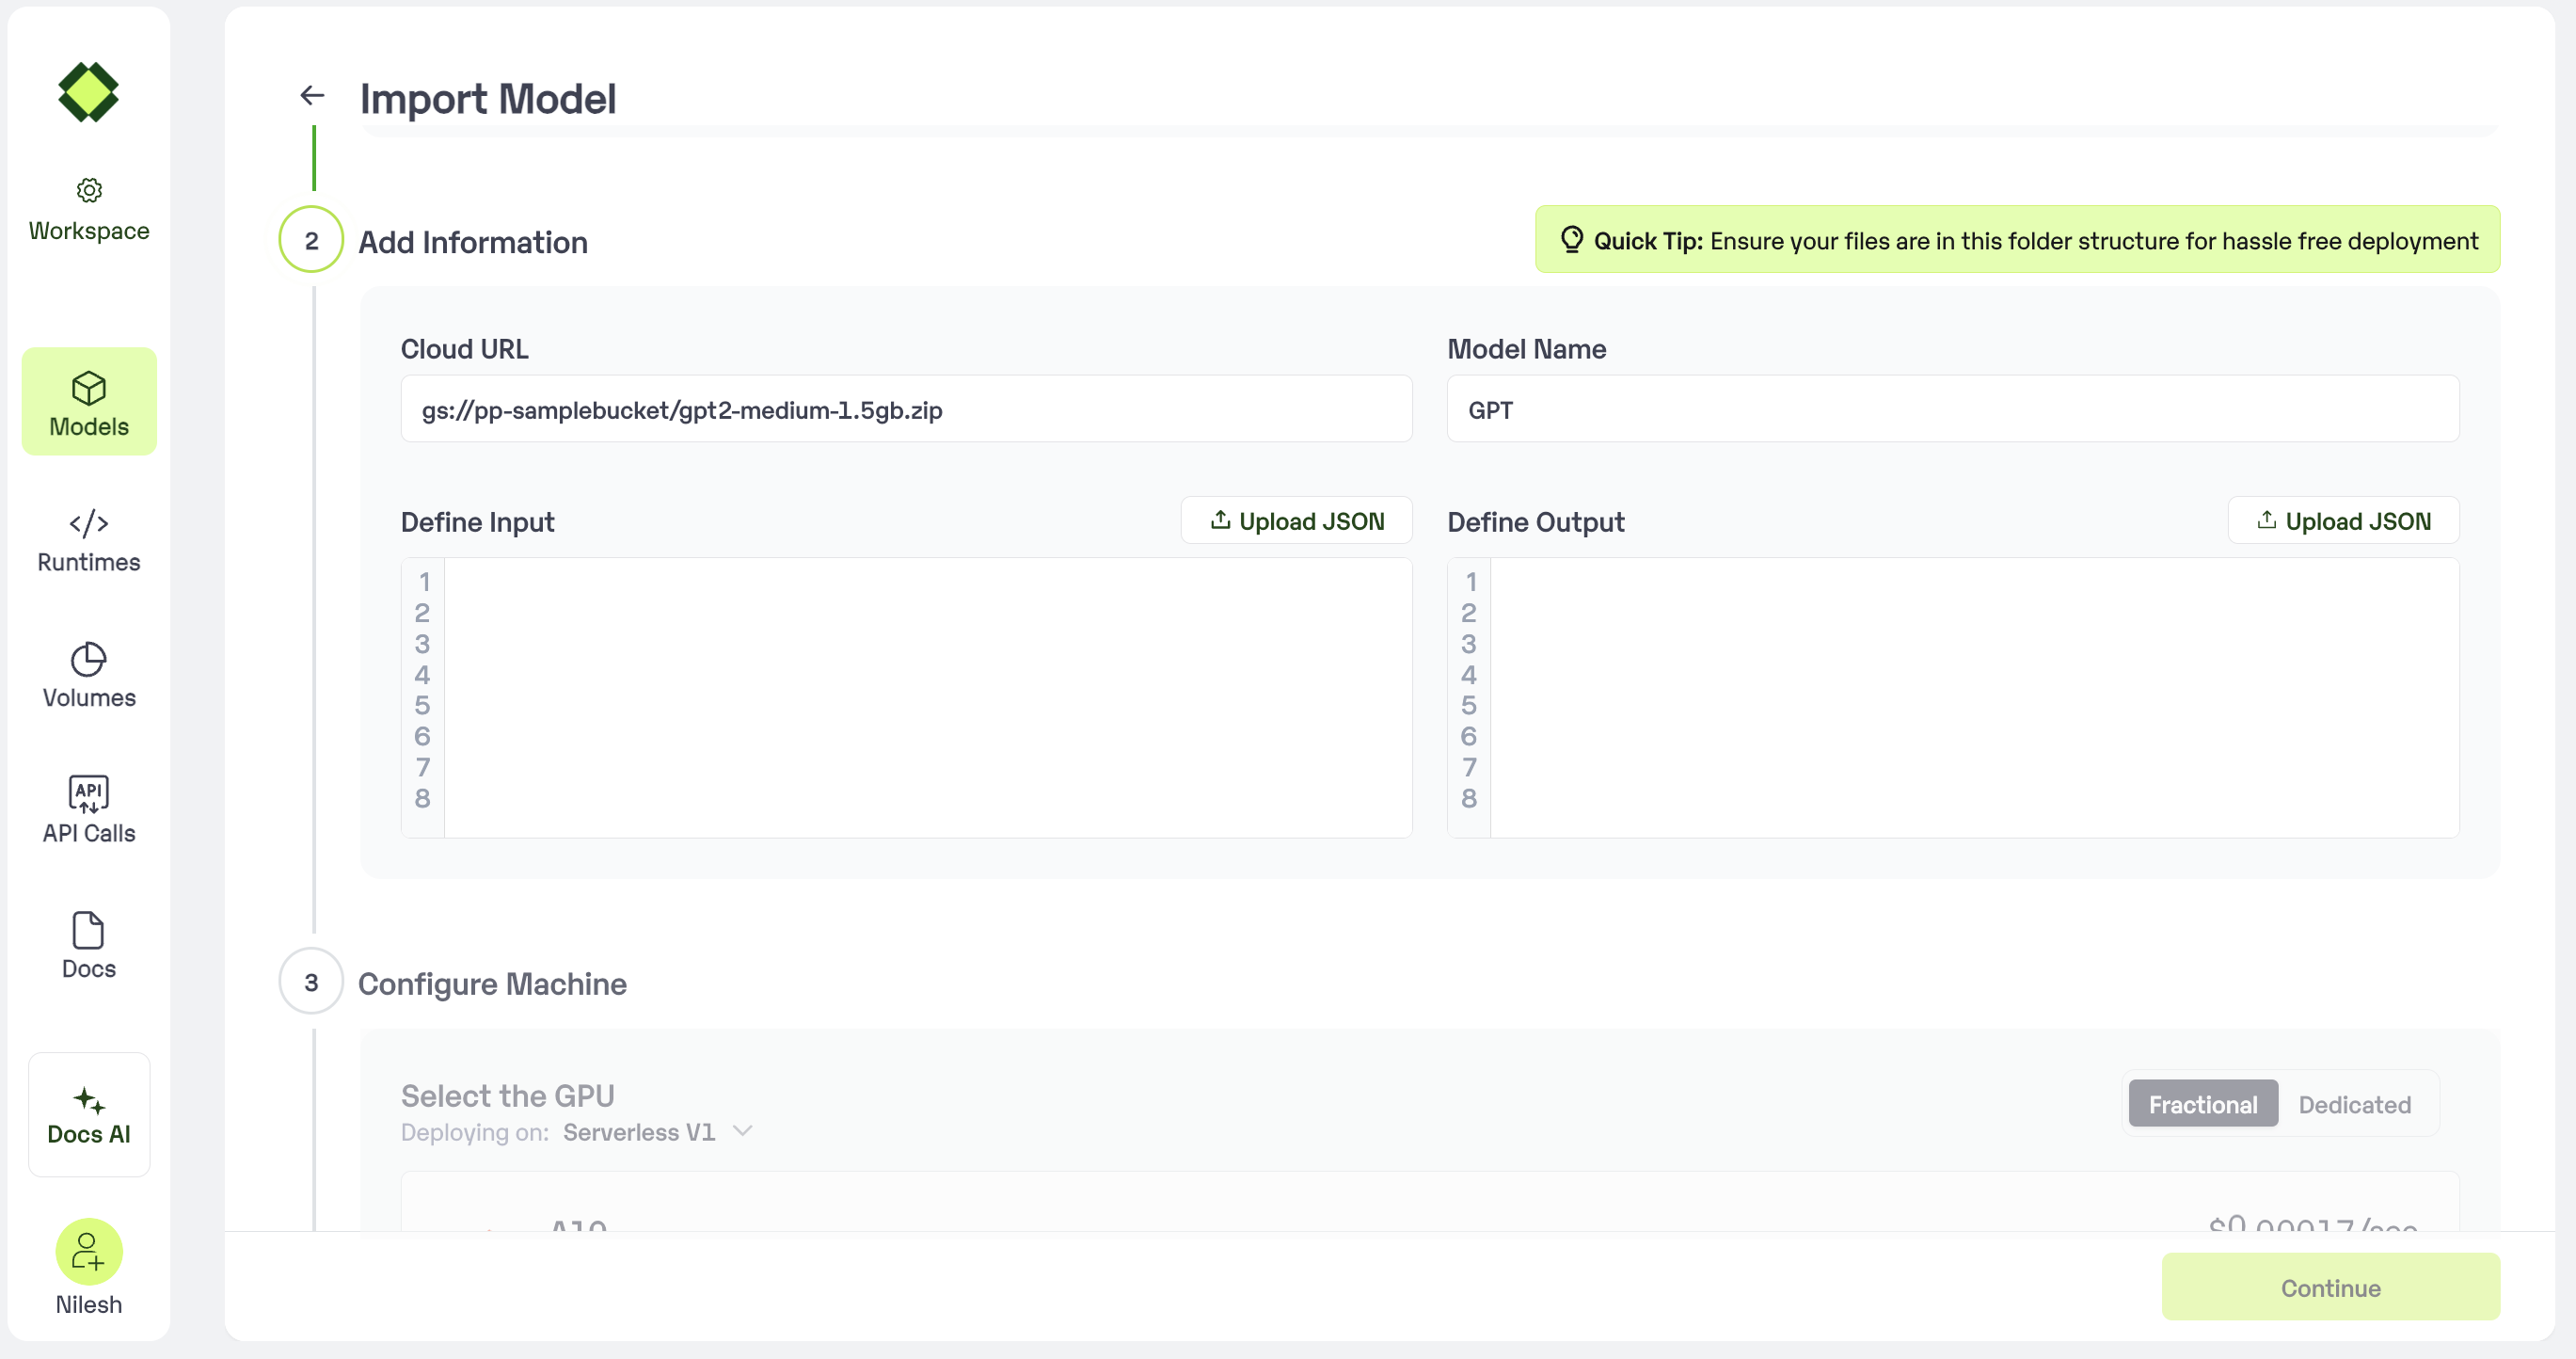This screenshot has width=2576, height=1359.
Task: Launch Docs AI sparkle icon
Action: (89, 1101)
